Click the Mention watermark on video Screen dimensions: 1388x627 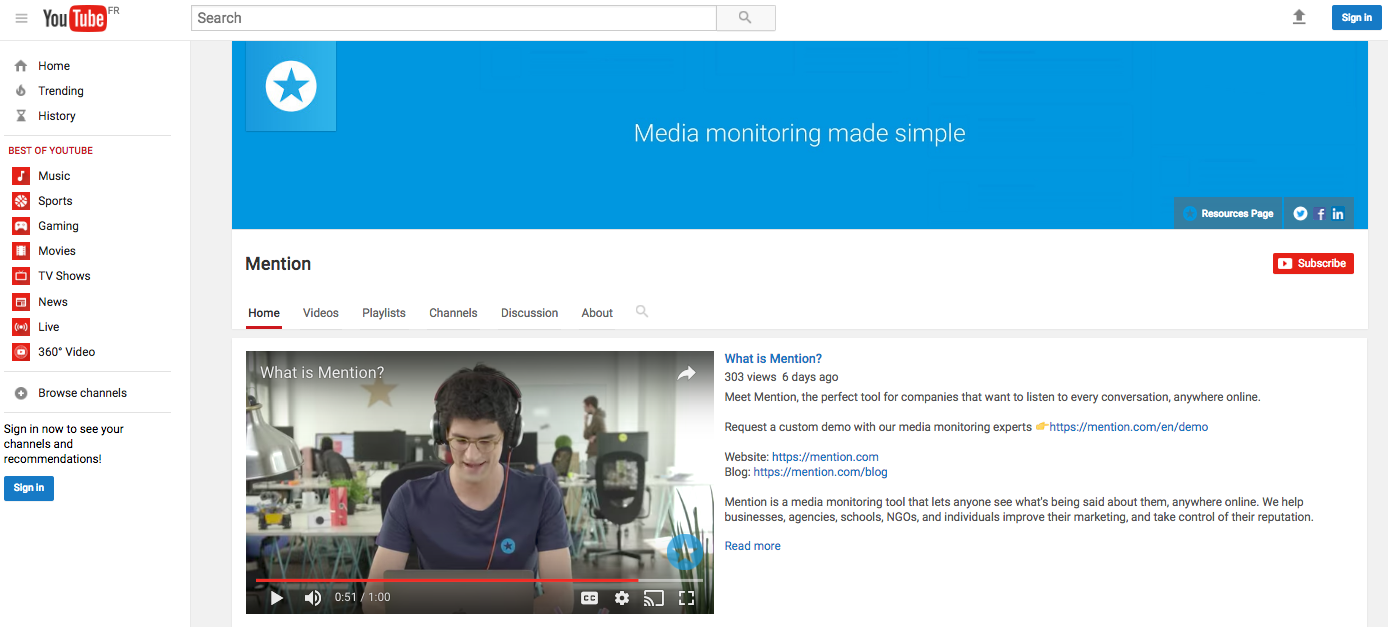pos(685,551)
